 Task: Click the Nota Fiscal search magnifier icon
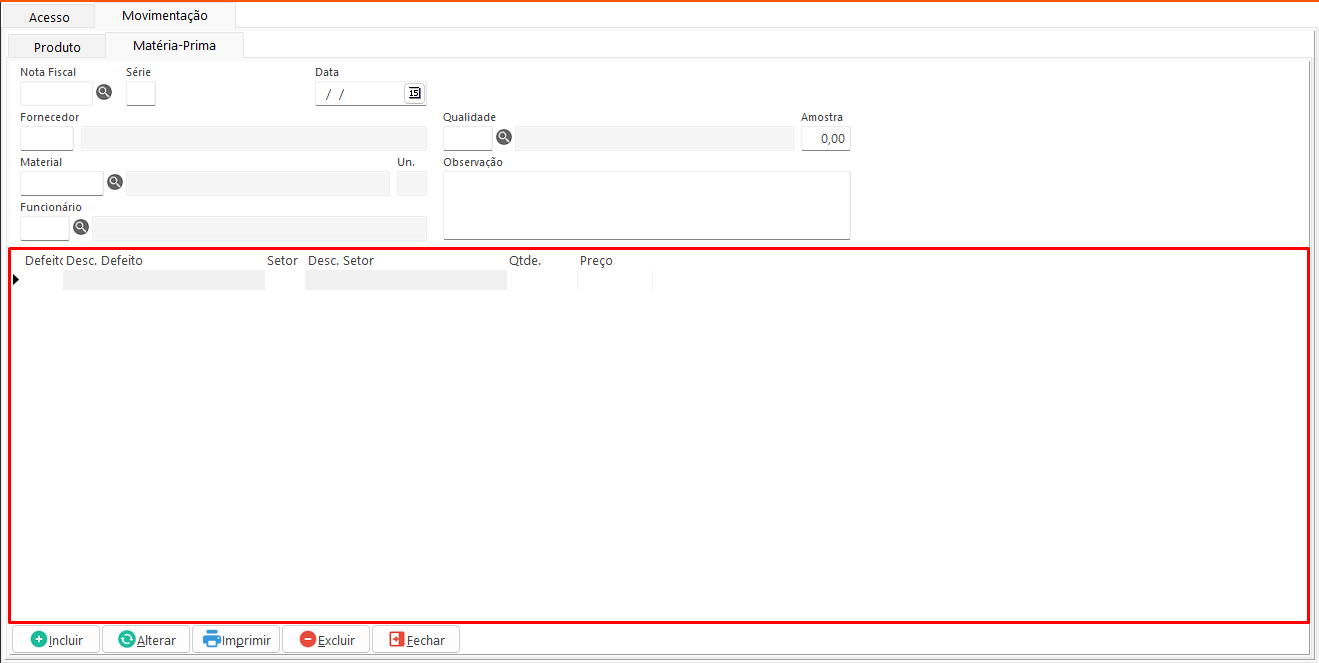click(x=104, y=93)
